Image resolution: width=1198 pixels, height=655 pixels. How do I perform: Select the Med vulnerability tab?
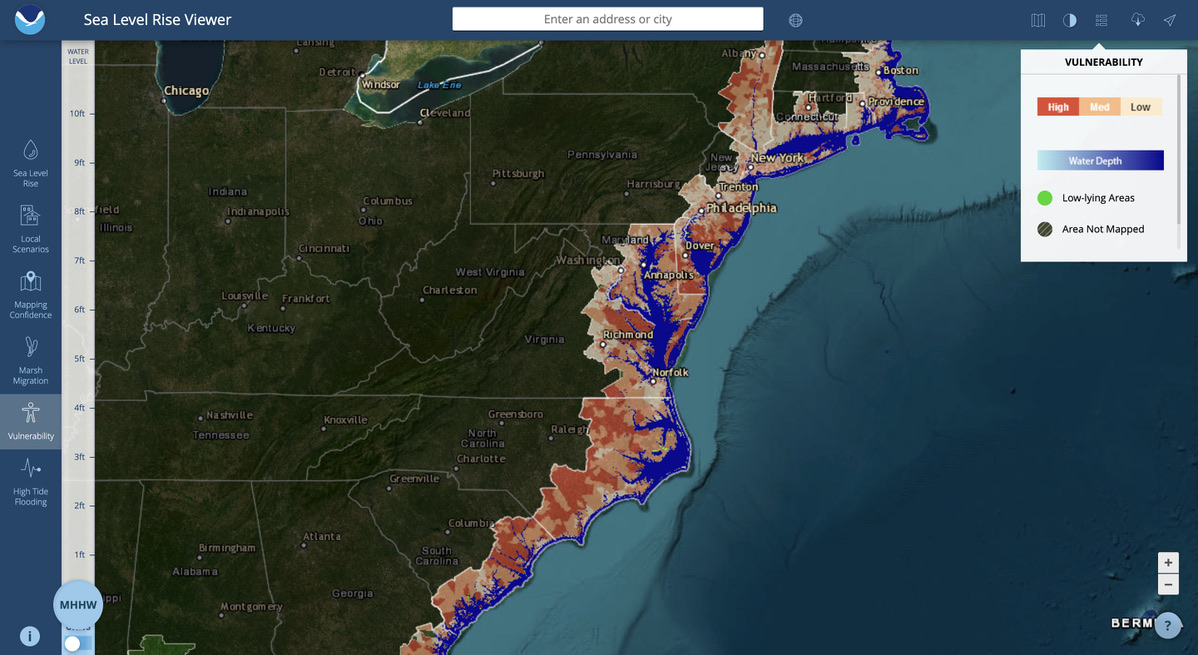[1100, 106]
